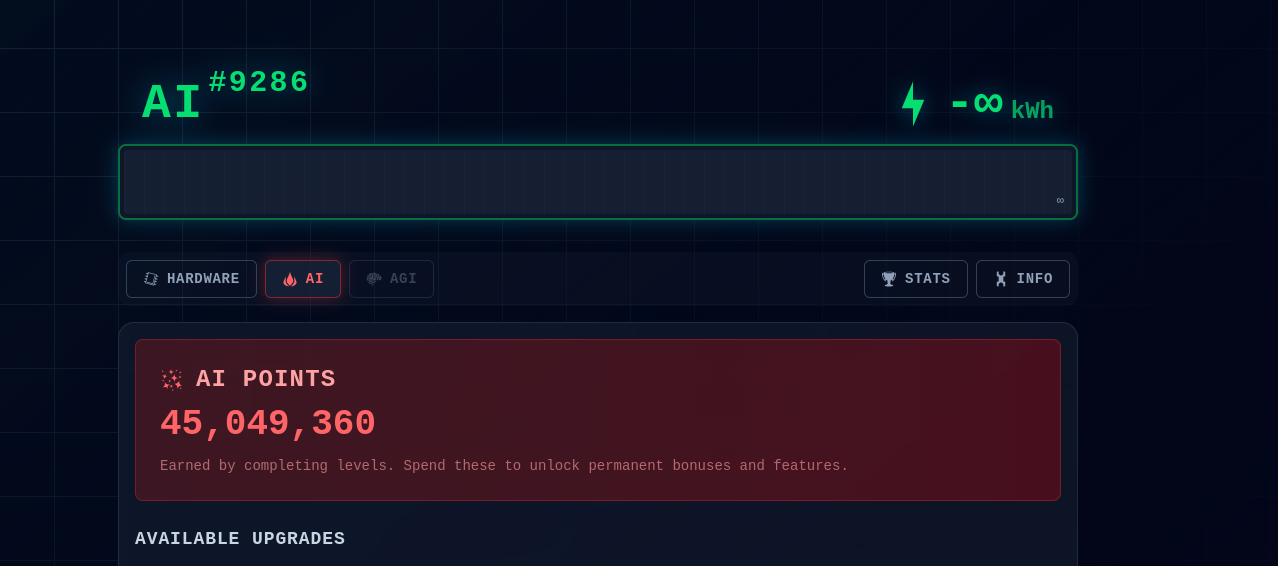Click the sparkle icon beside AI Points
This screenshot has width=1278, height=566.
click(172, 380)
